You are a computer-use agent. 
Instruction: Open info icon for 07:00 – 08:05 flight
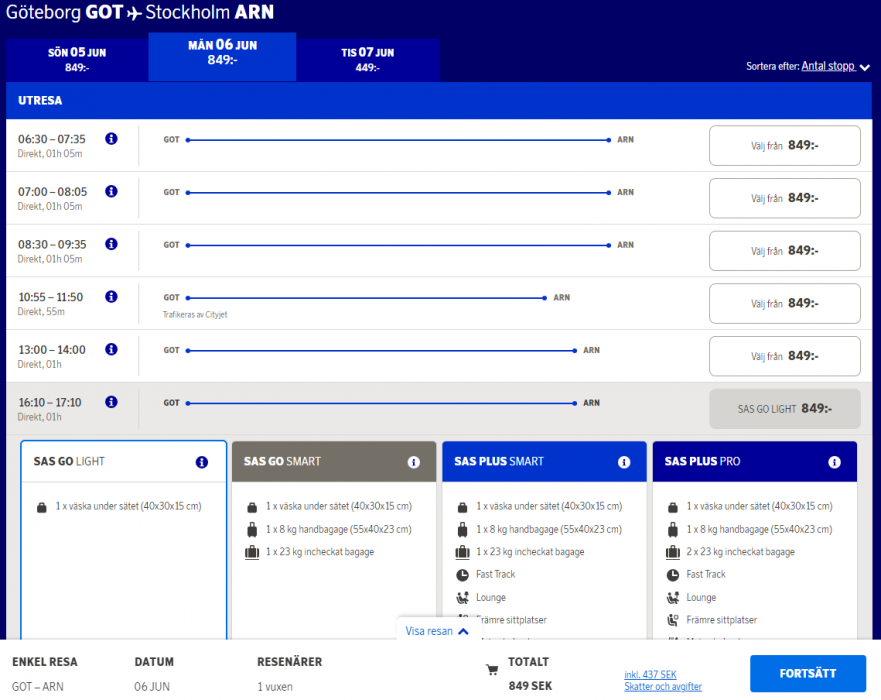[111, 191]
